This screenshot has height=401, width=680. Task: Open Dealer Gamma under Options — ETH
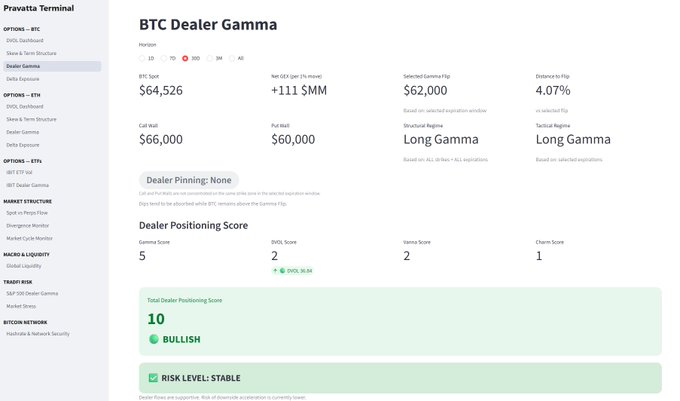click(x=23, y=132)
